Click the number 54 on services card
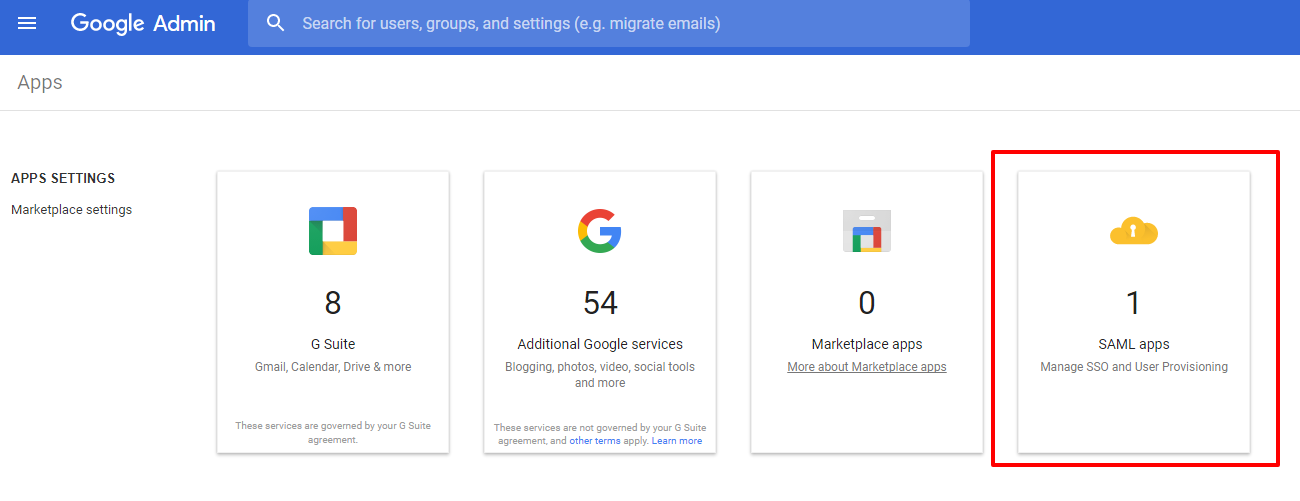The width and height of the screenshot is (1300, 501). (x=600, y=303)
